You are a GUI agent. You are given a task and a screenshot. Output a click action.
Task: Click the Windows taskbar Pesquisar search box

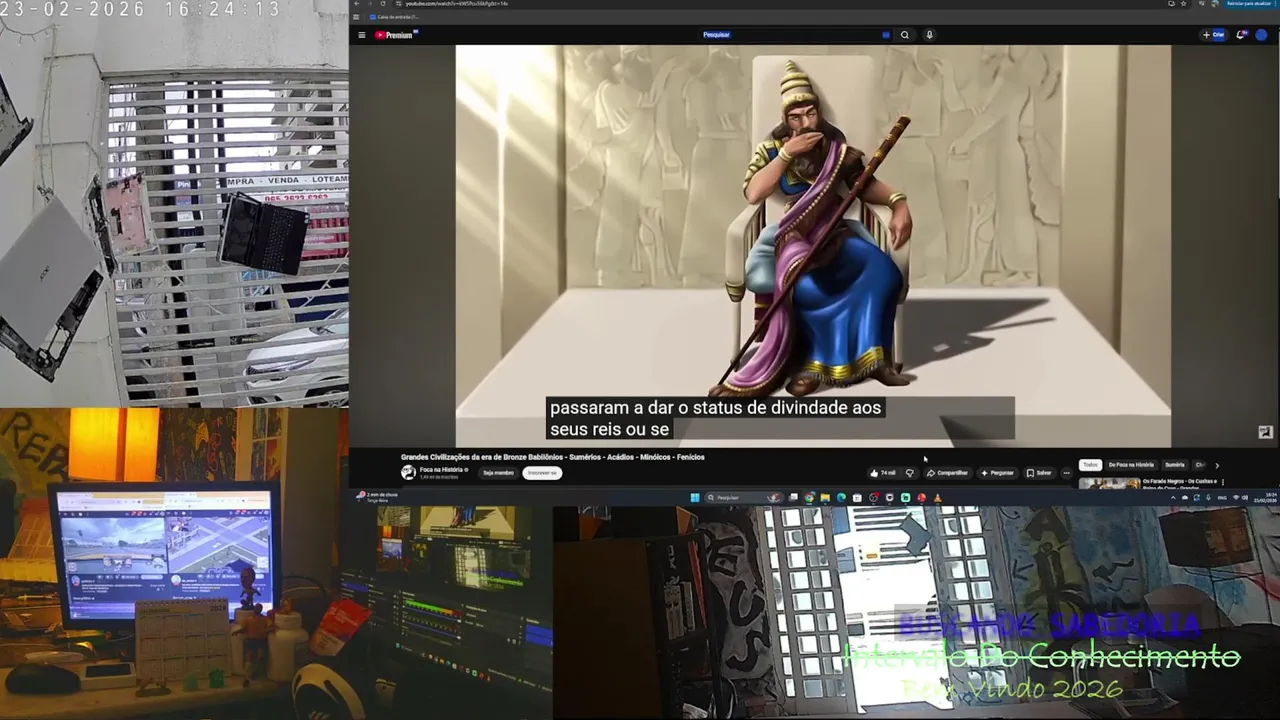click(744, 498)
